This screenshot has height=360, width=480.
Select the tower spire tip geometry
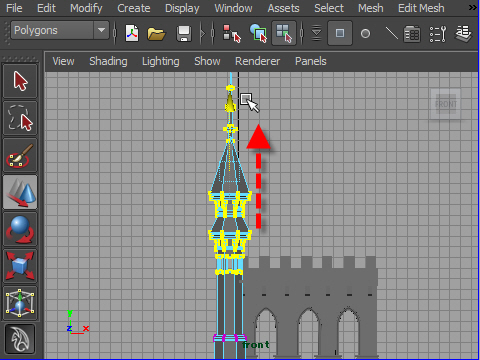[x=230, y=103]
